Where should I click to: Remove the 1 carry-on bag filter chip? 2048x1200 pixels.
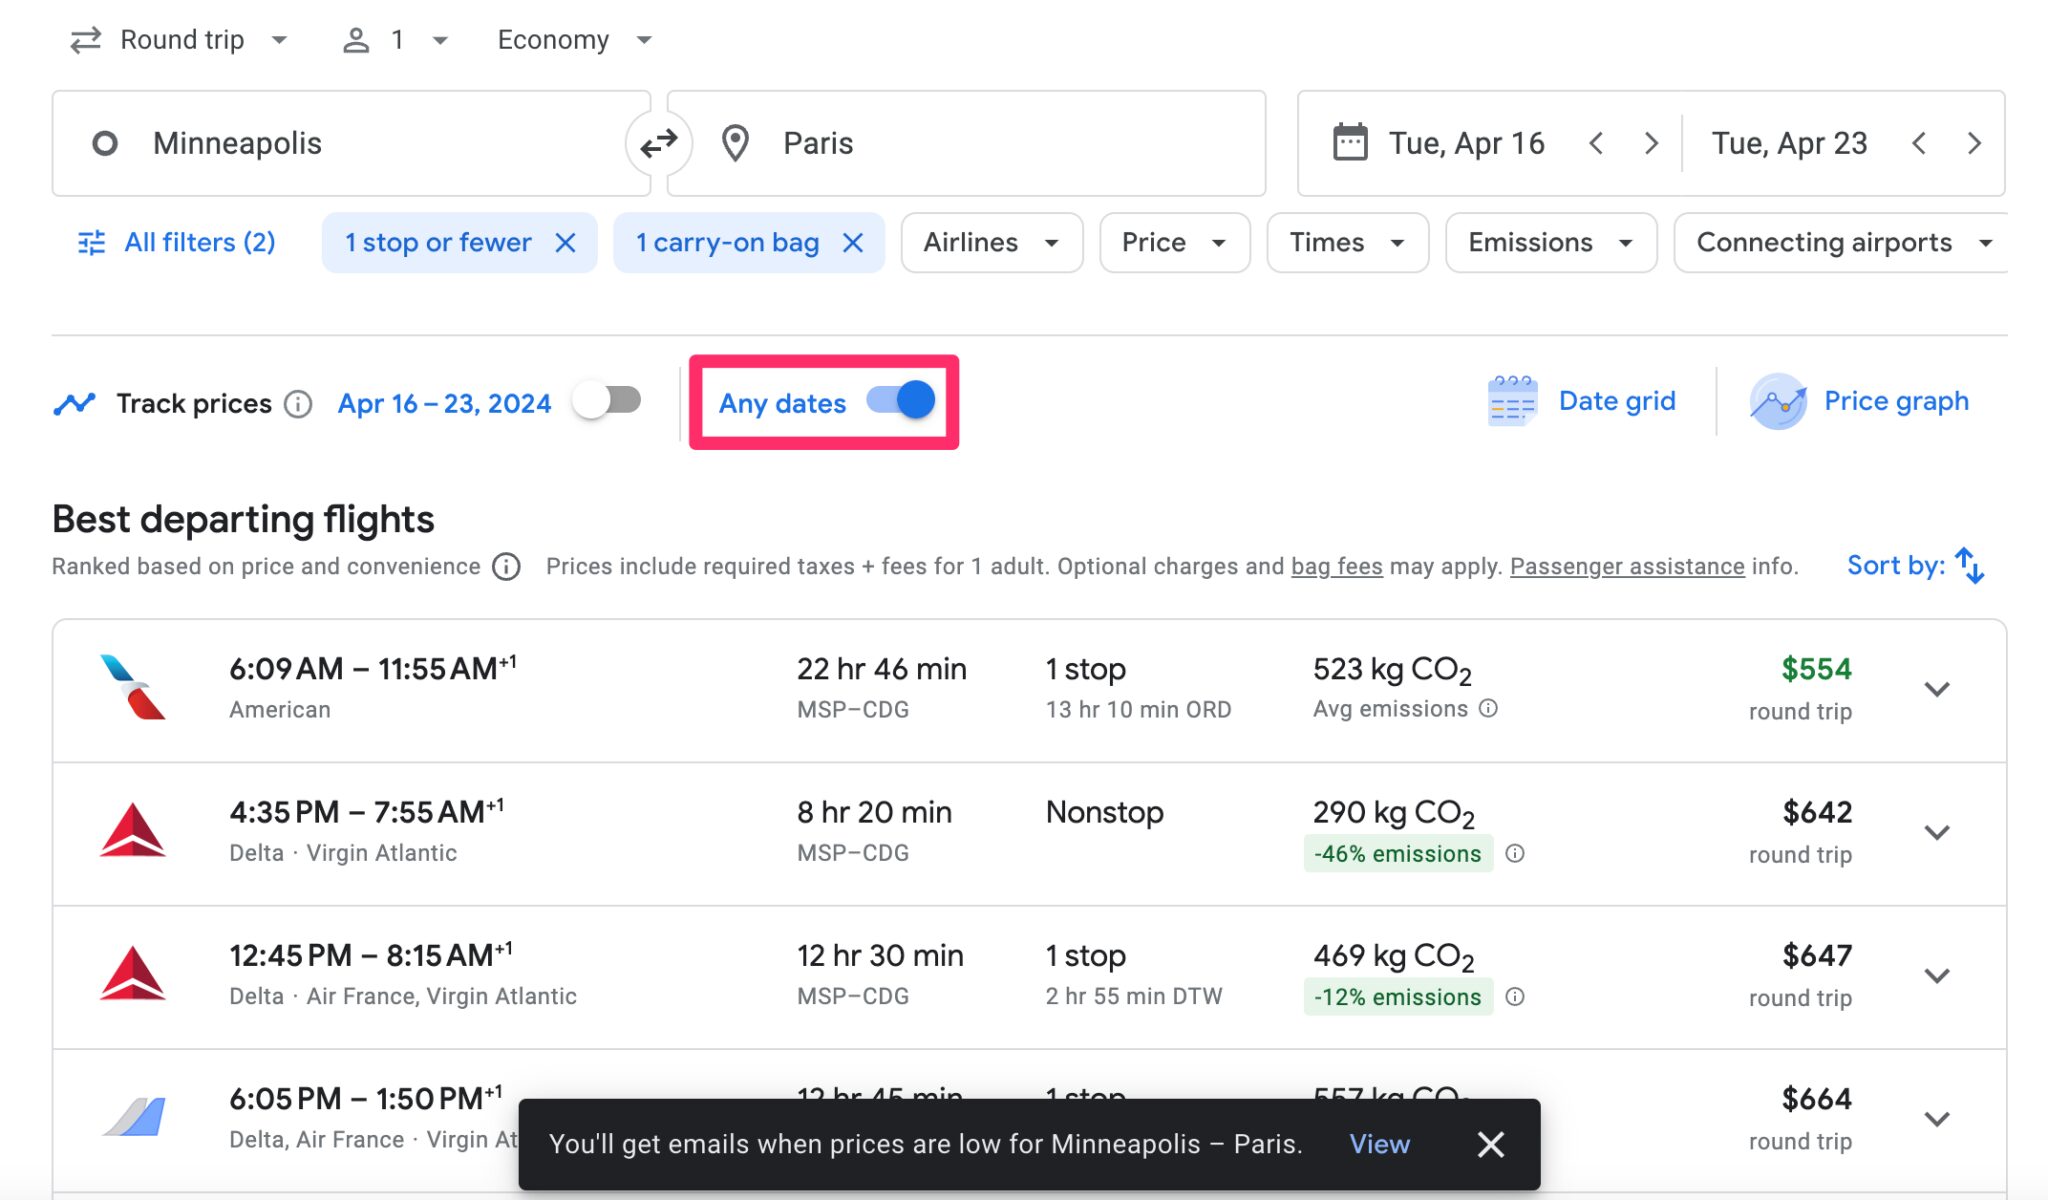[853, 242]
